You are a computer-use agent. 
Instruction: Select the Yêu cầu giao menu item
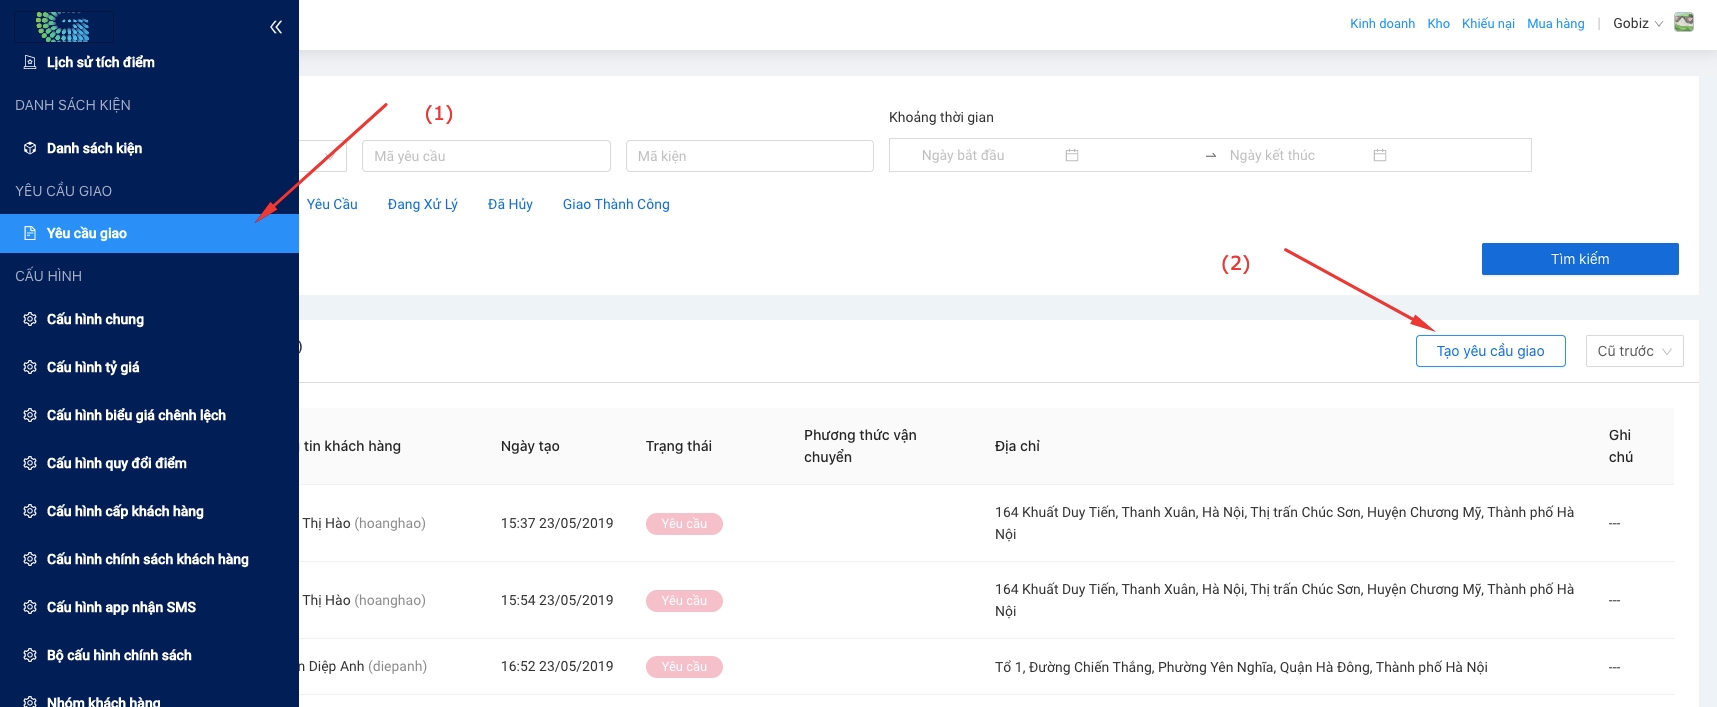point(87,233)
